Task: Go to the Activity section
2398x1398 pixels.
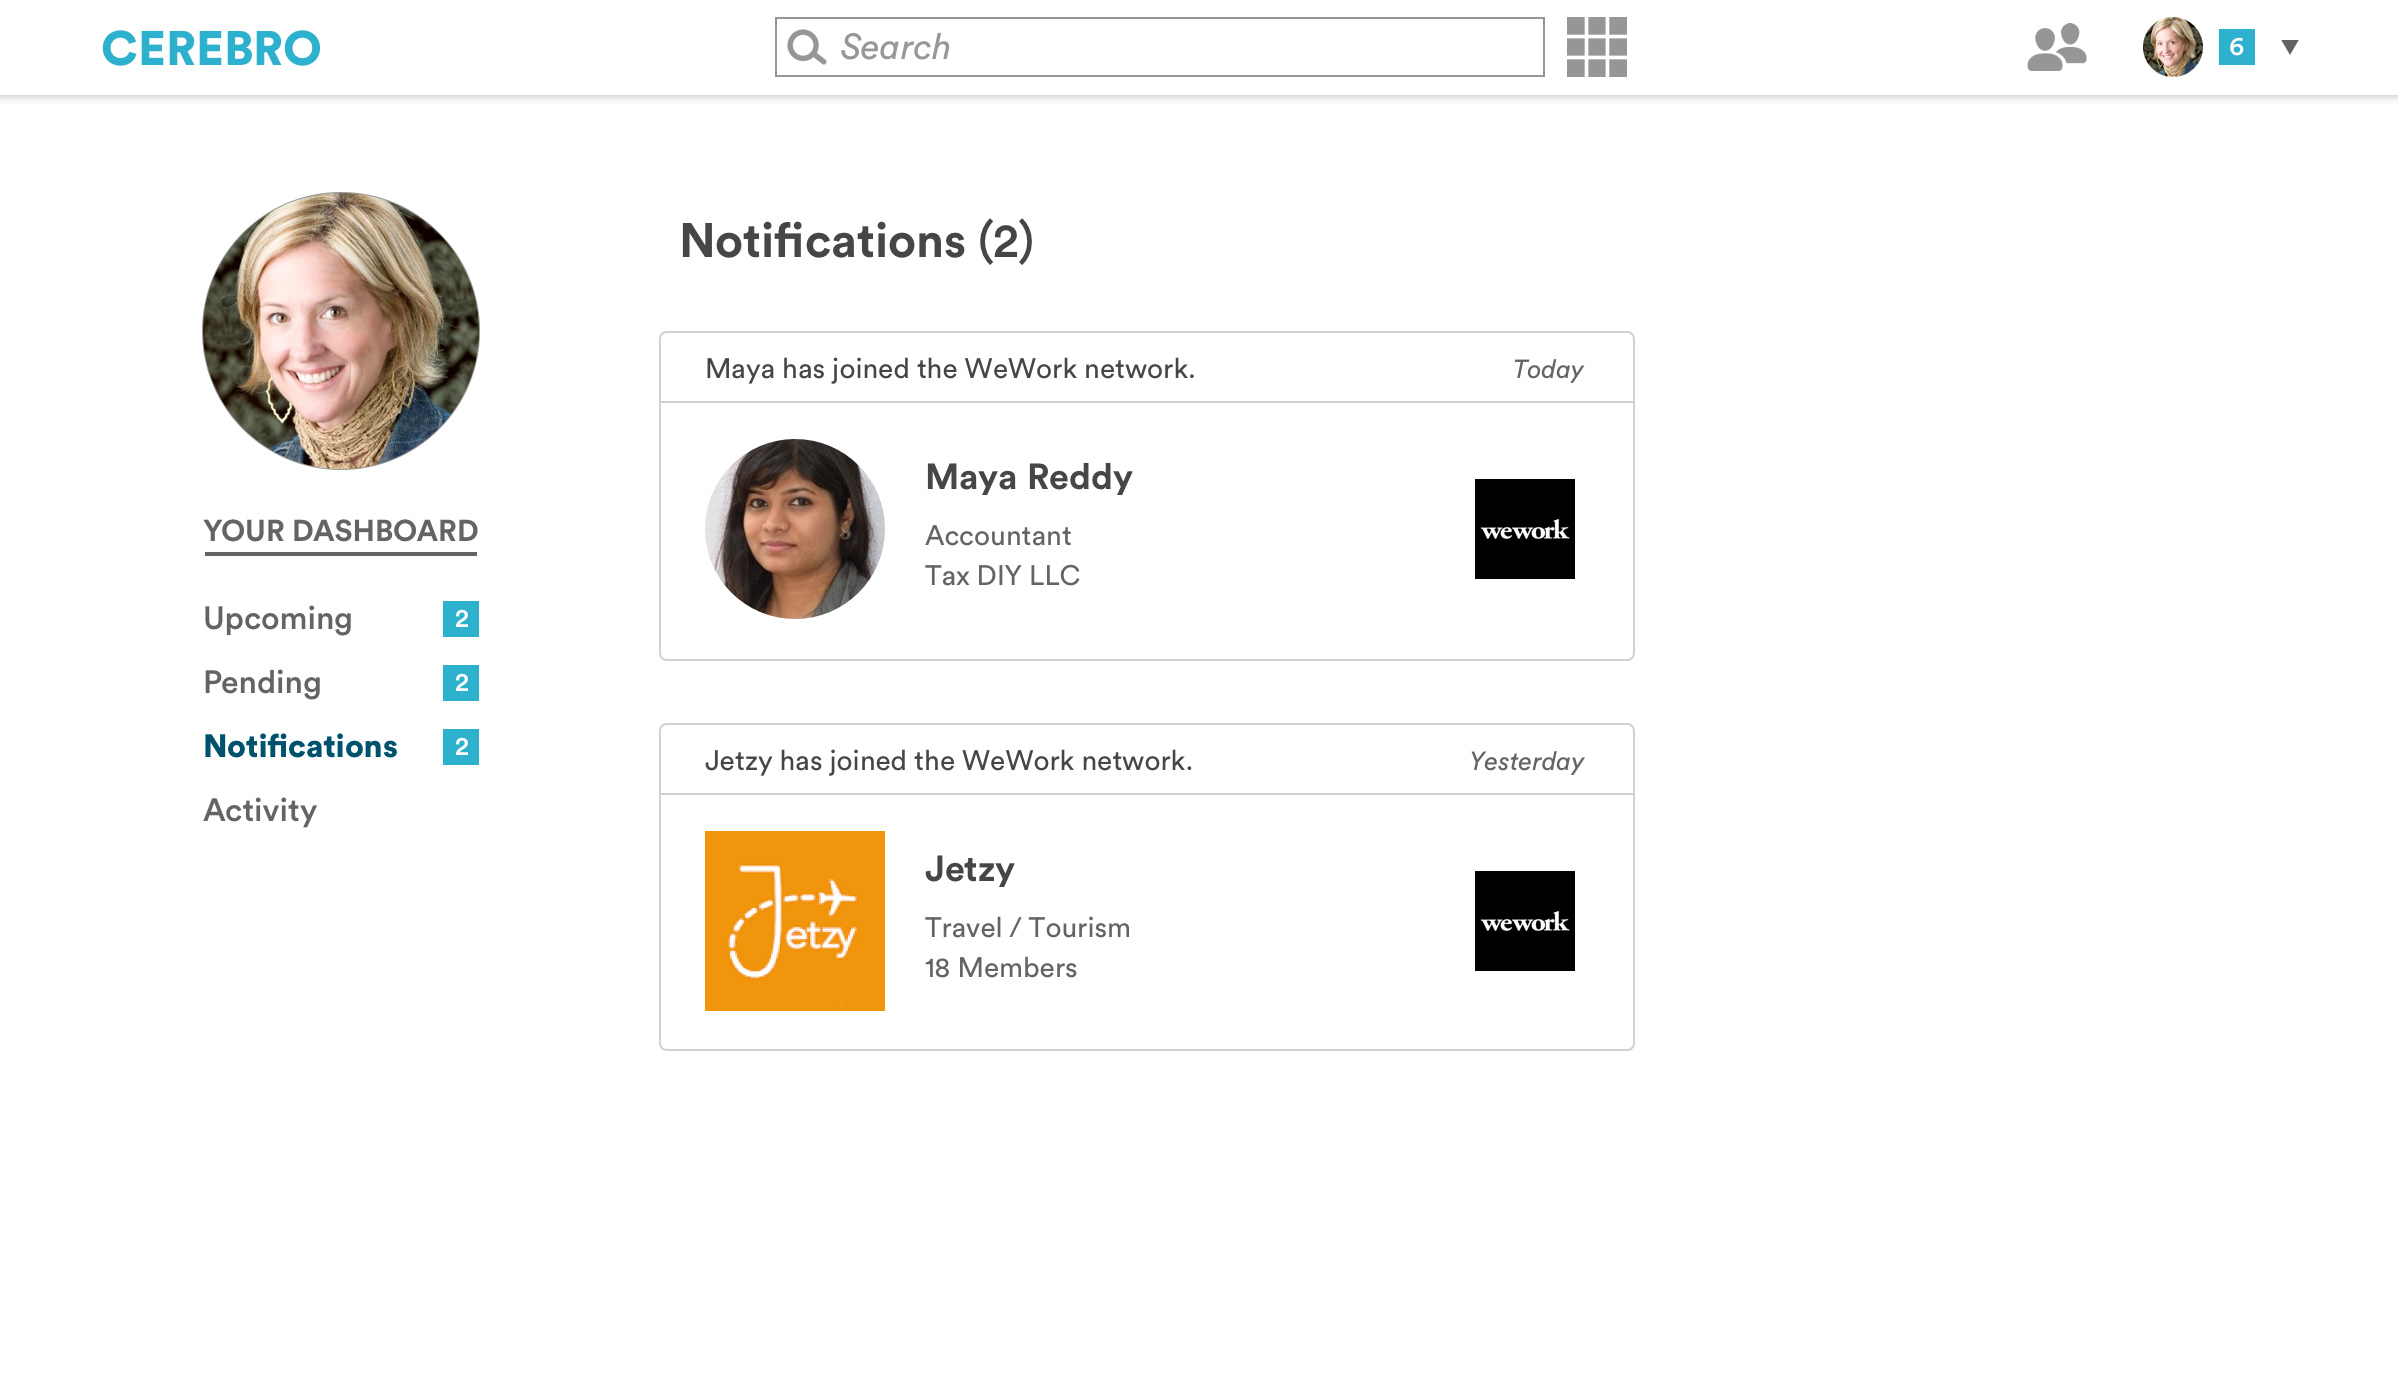Action: point(260,811)
